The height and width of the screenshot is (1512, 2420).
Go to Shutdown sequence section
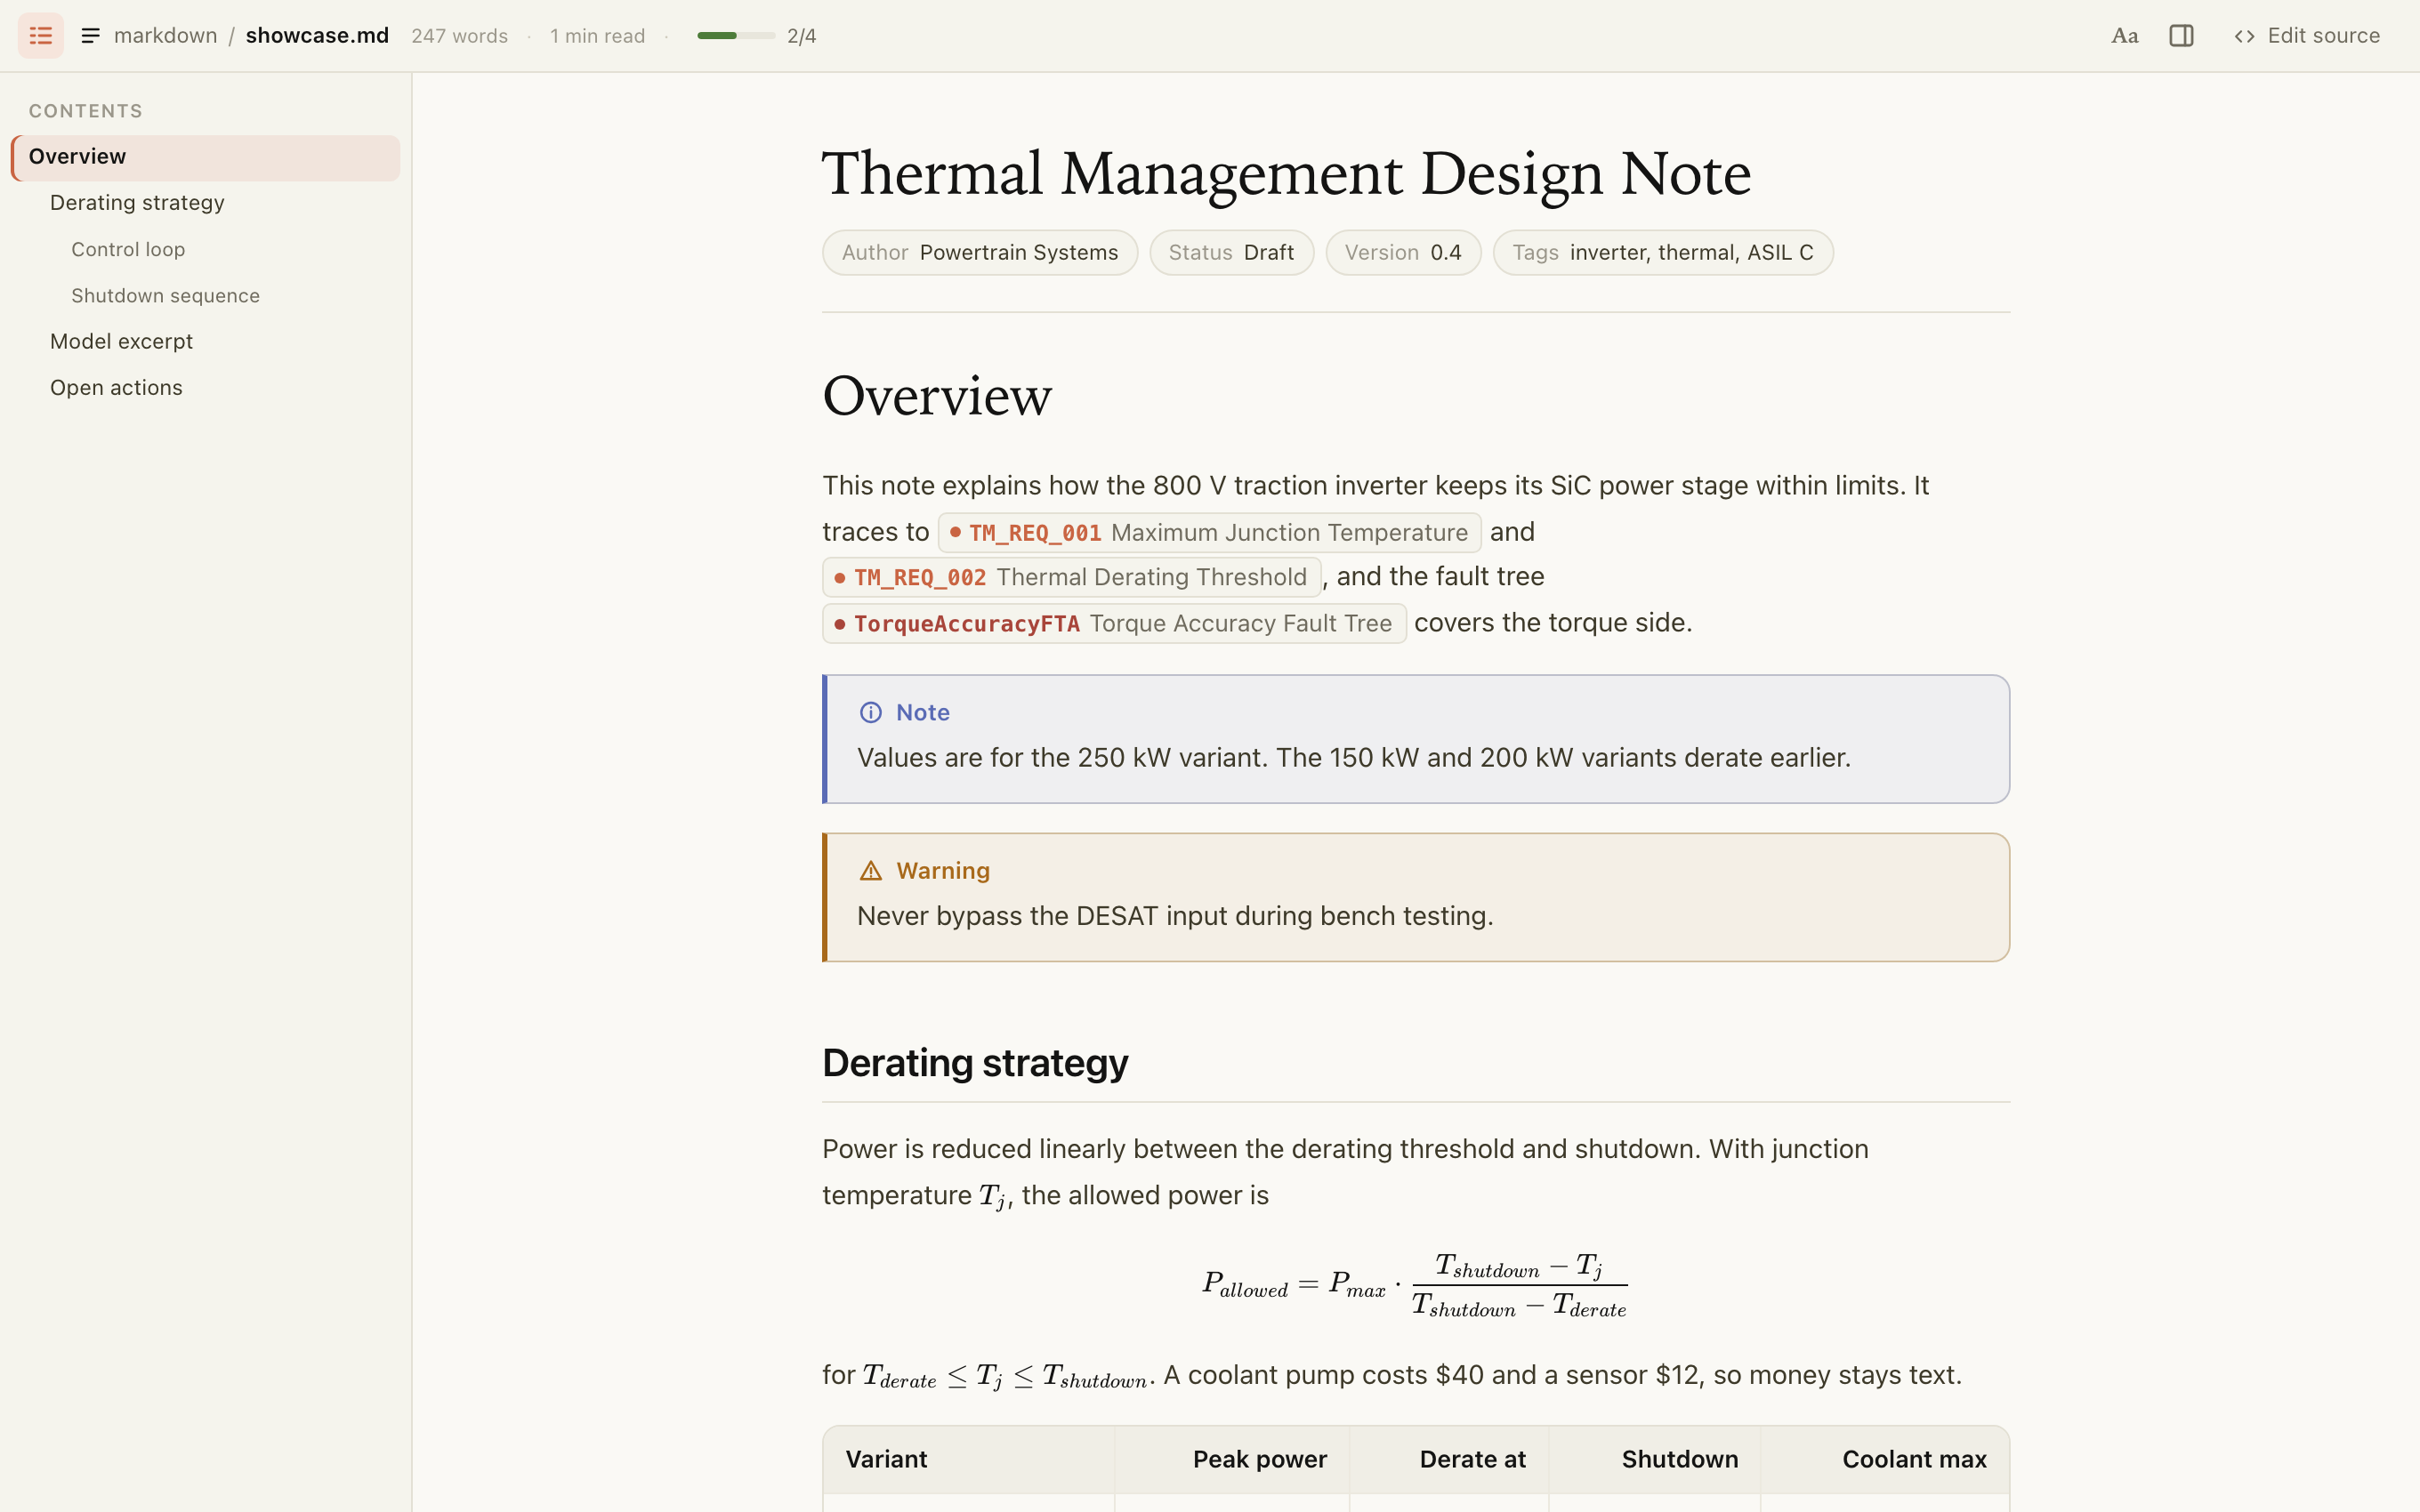206,296
